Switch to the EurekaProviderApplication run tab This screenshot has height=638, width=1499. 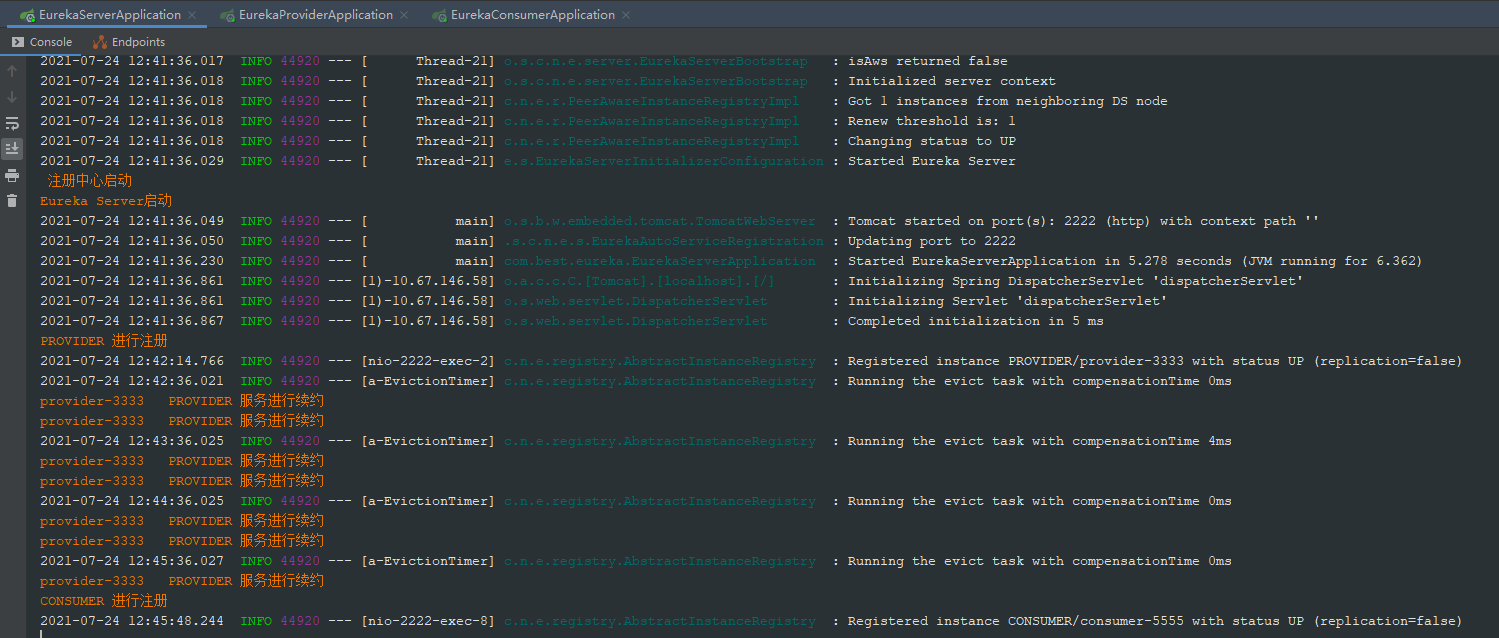coord(316,15)
